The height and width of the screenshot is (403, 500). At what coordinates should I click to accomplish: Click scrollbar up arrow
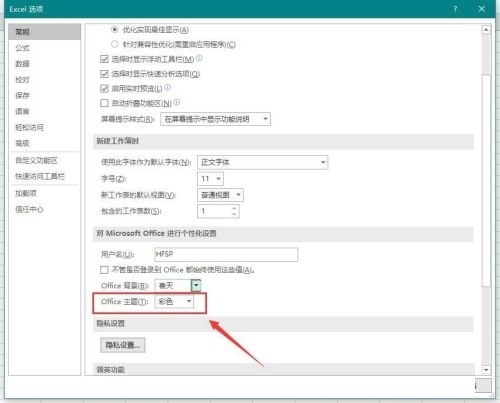(x=486, y=29)
